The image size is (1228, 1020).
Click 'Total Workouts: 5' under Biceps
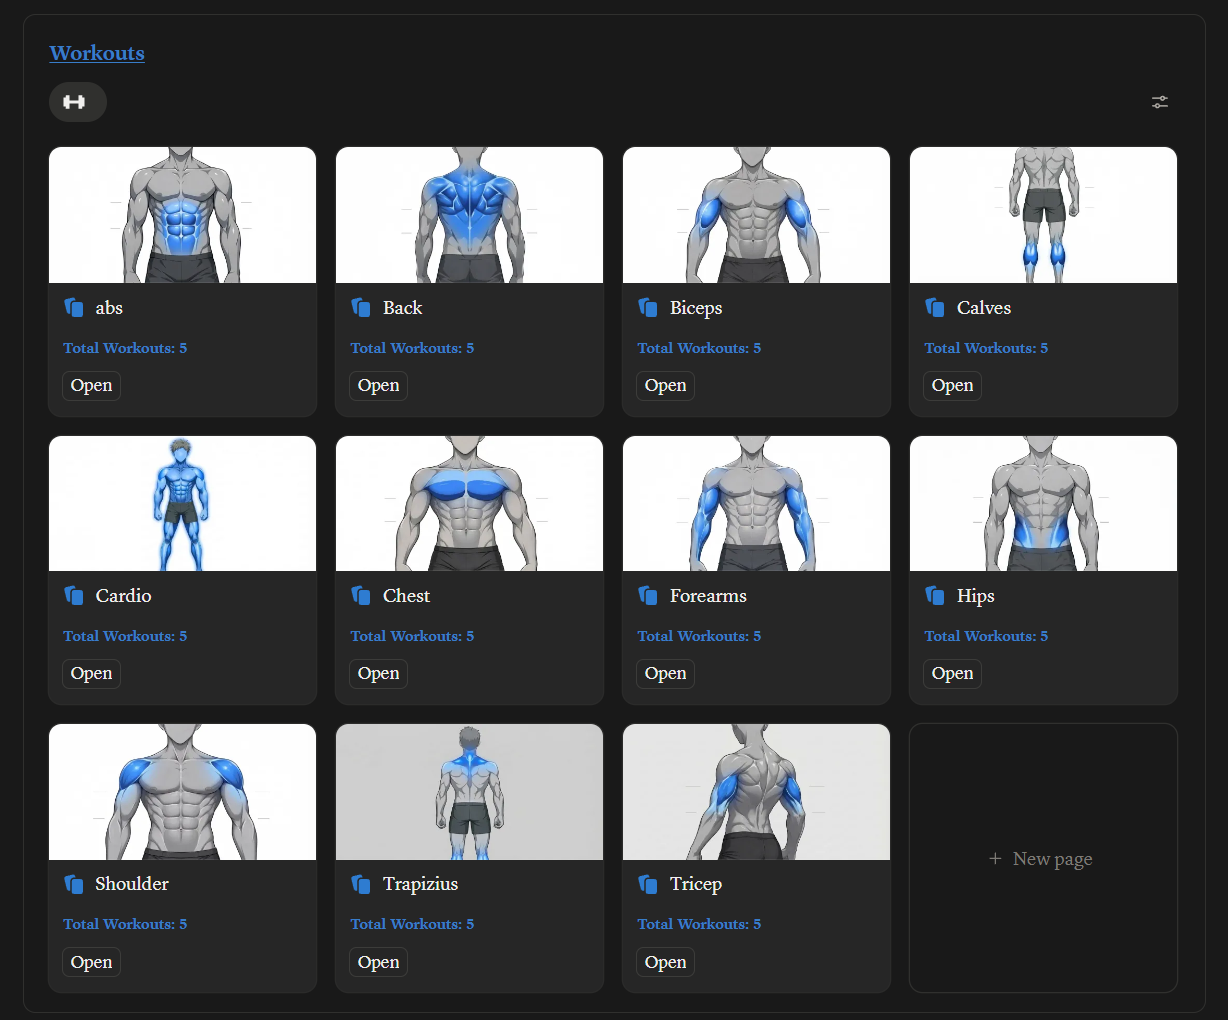click(x=699, y=348)
